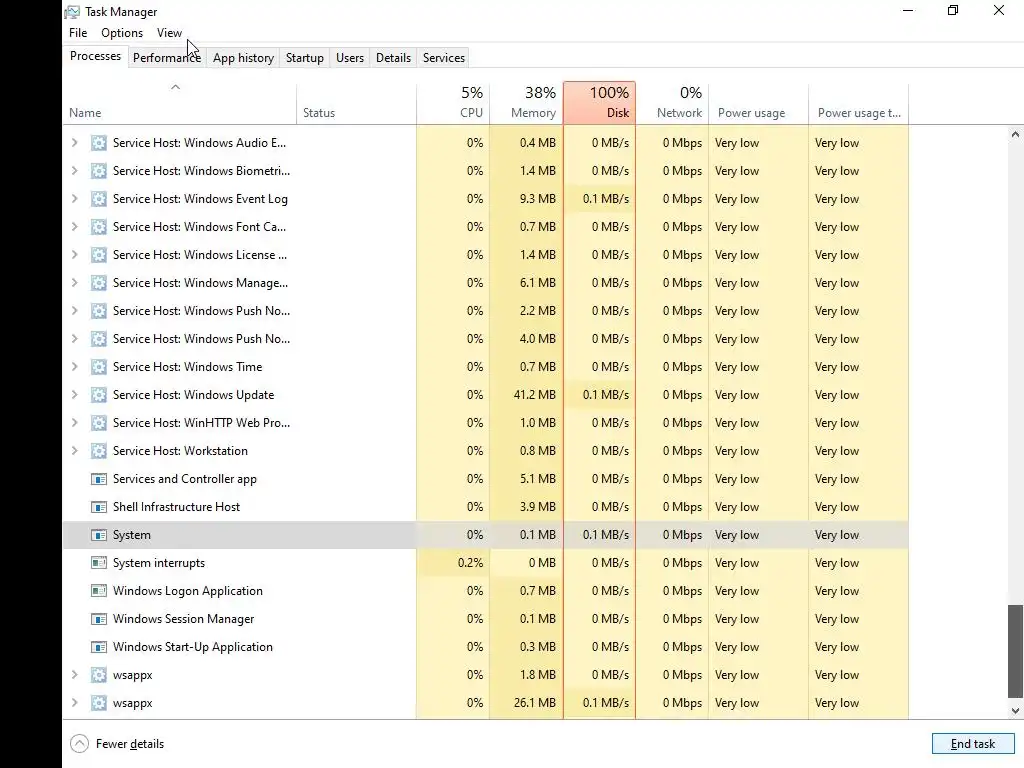Viewport: 1024px width, 768px height.
Task: Open the Options menu
Action: point(122,33)
